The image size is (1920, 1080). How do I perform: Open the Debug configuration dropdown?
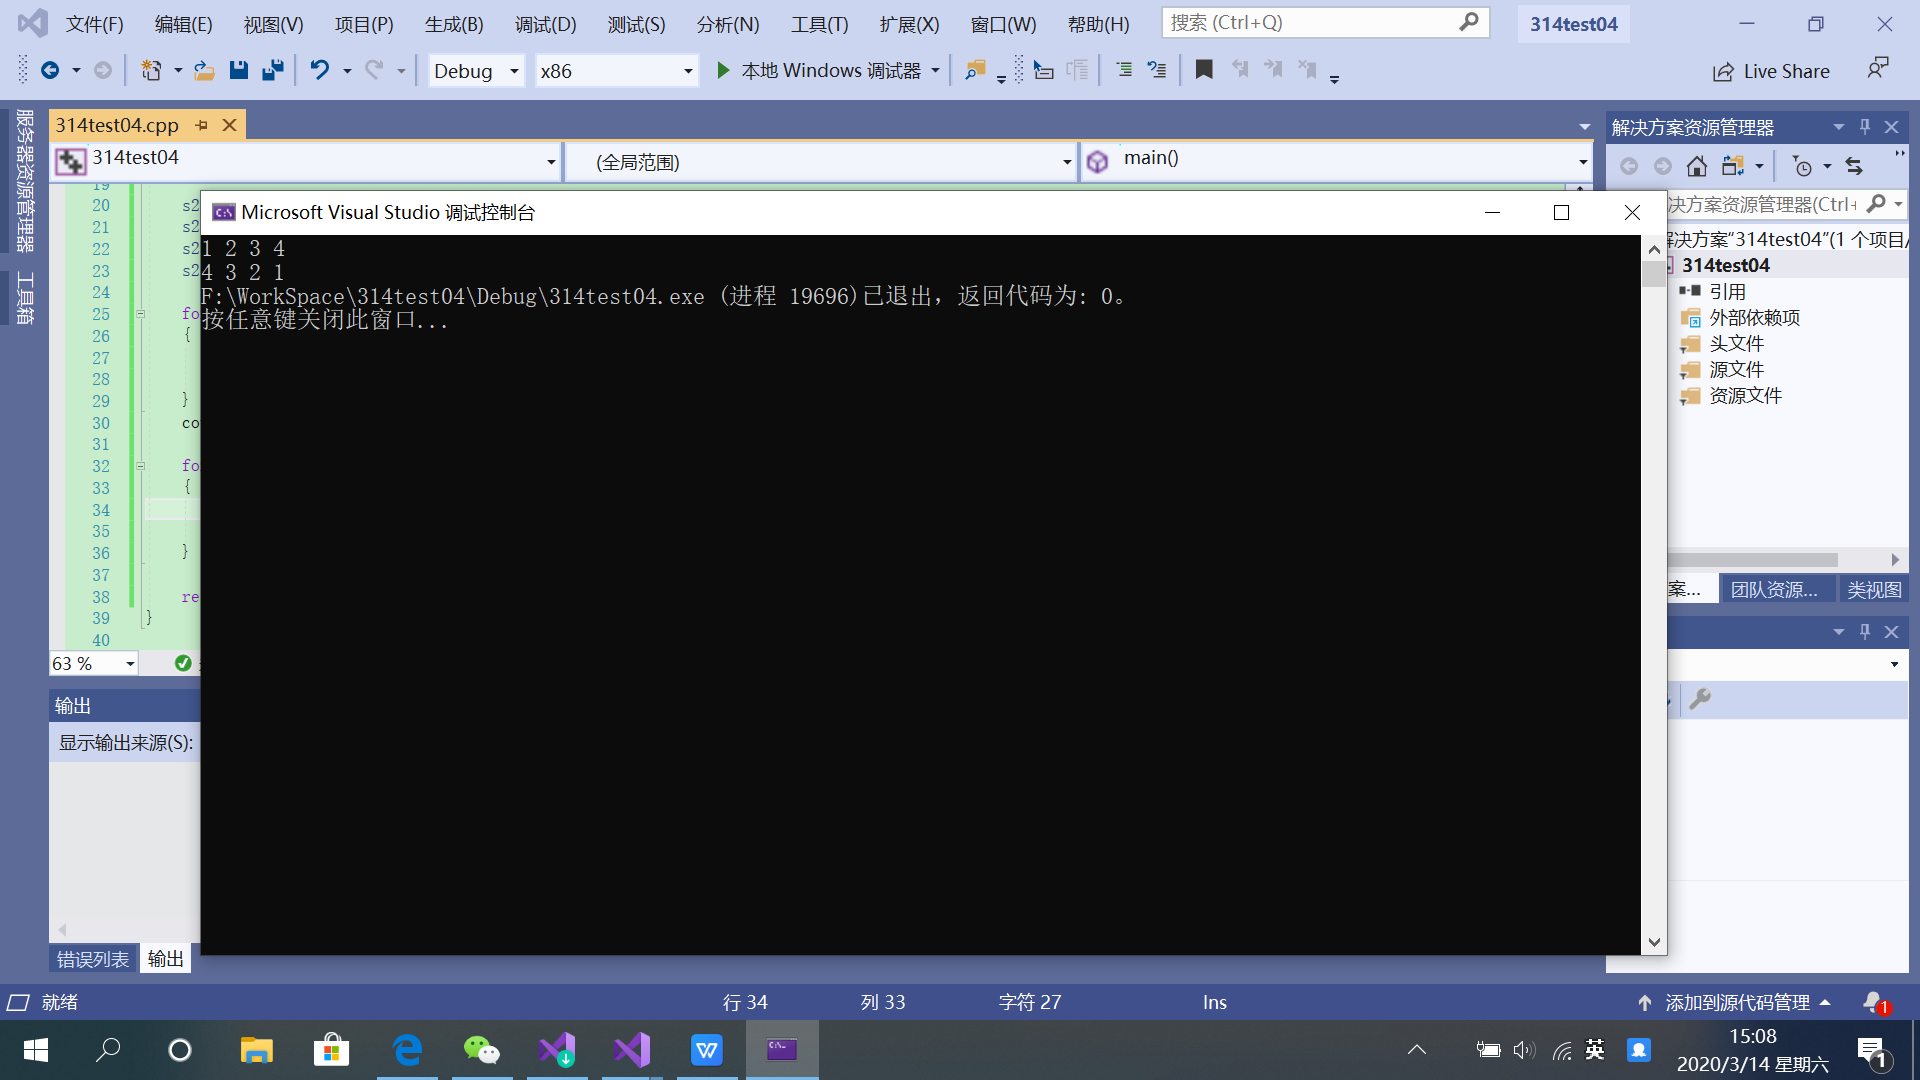514,71
